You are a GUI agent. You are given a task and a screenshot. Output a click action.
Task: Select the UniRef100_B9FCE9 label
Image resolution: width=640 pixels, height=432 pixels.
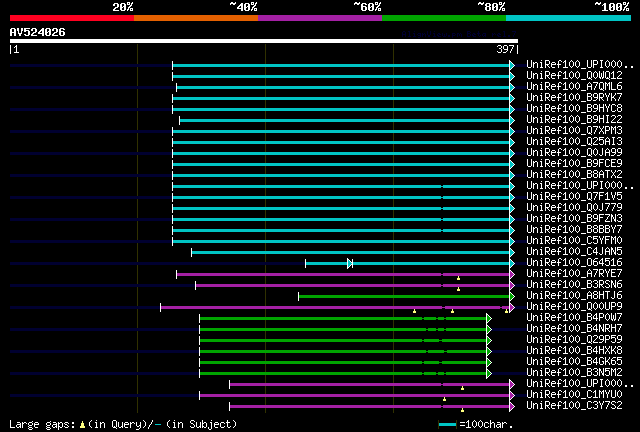574,163
